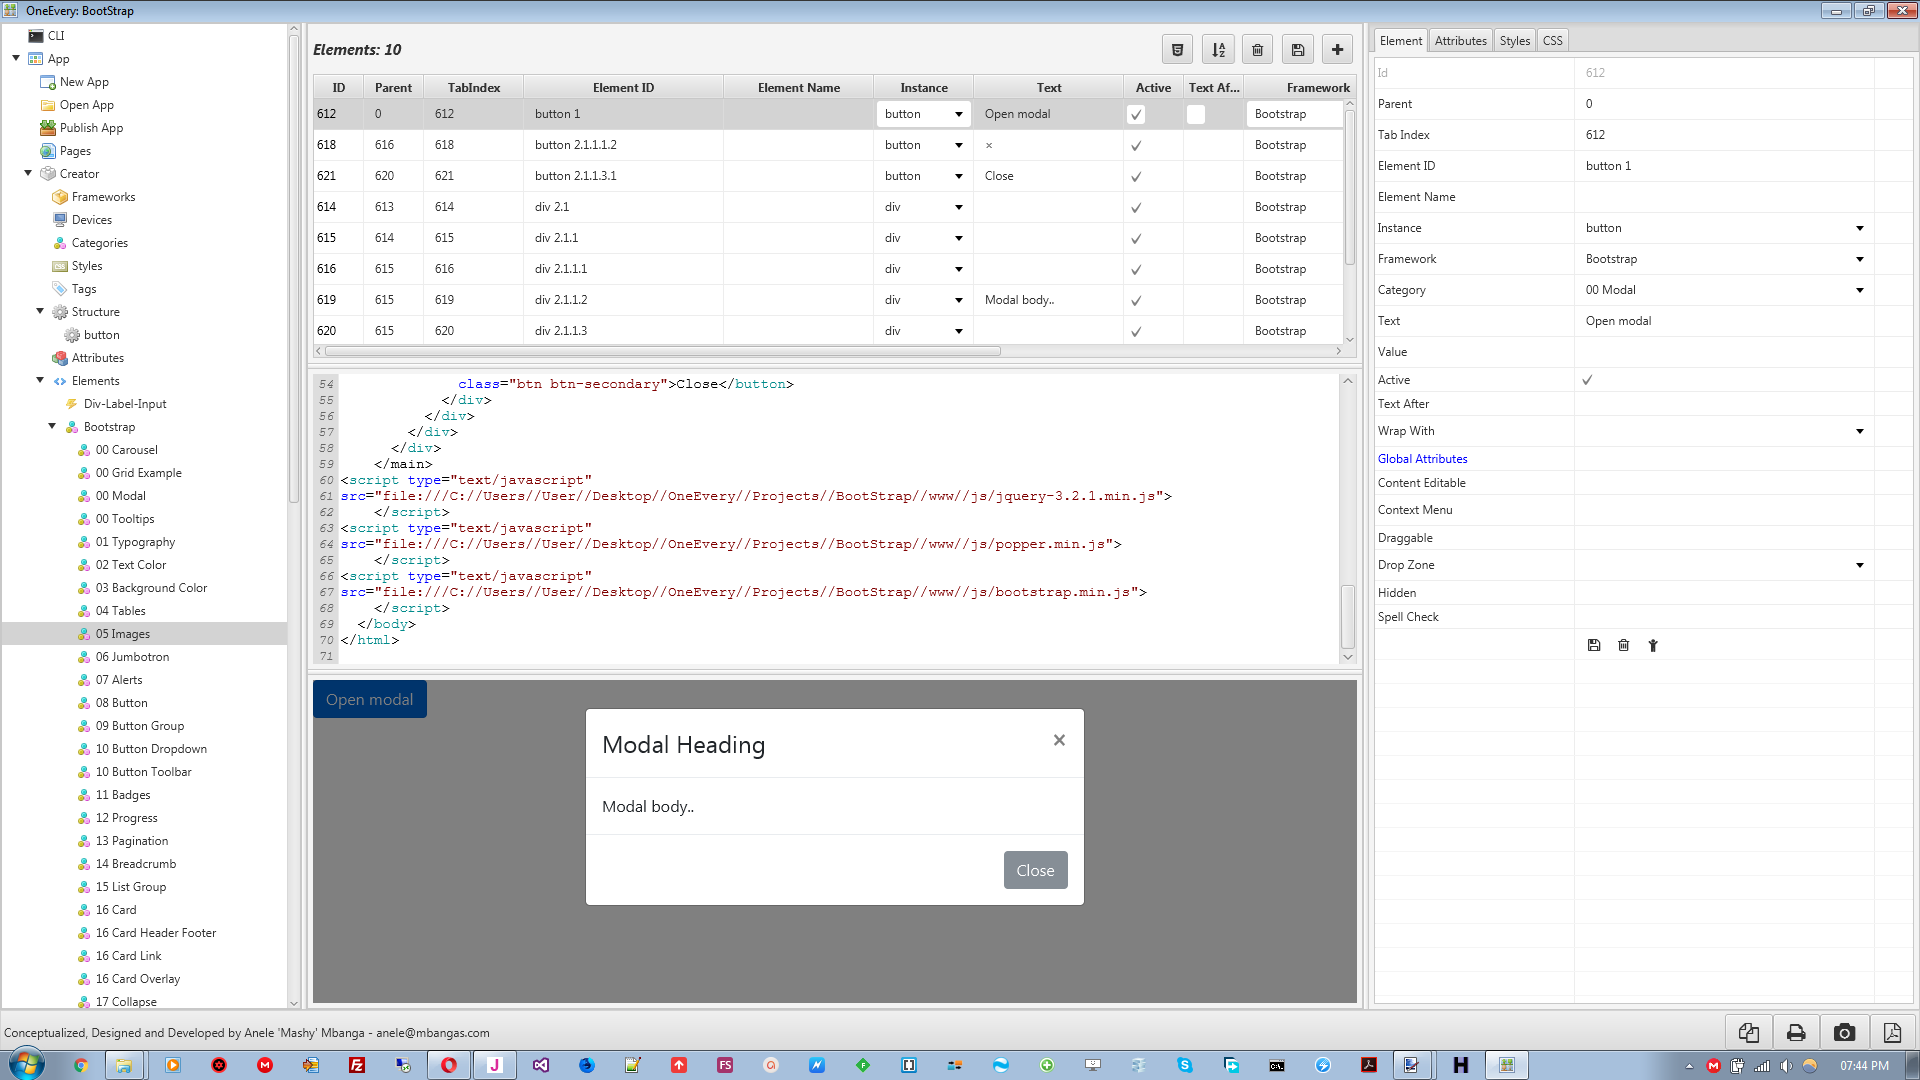This screenshot has width=1920, height=1080.
Task: Toggle Active checkbox for row 612
Action: tap(1136, 115)
